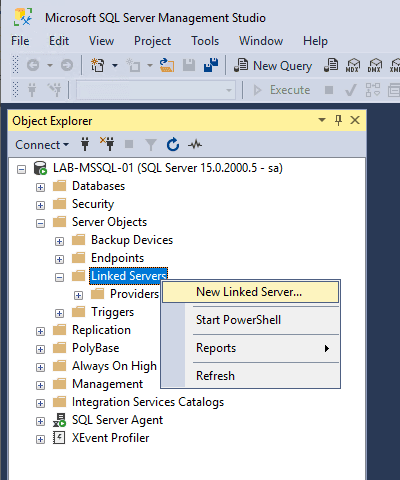The image size is (400, 480).
Task: Click the Save icon in toolbar
Action: coord(189,65)
